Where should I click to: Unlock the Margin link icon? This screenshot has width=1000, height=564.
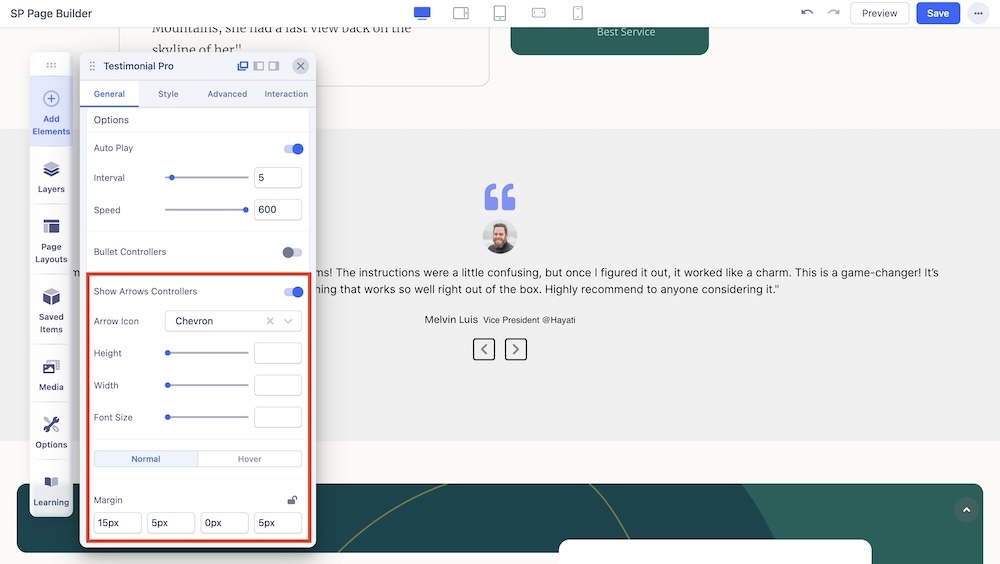[x=292, y=500]
